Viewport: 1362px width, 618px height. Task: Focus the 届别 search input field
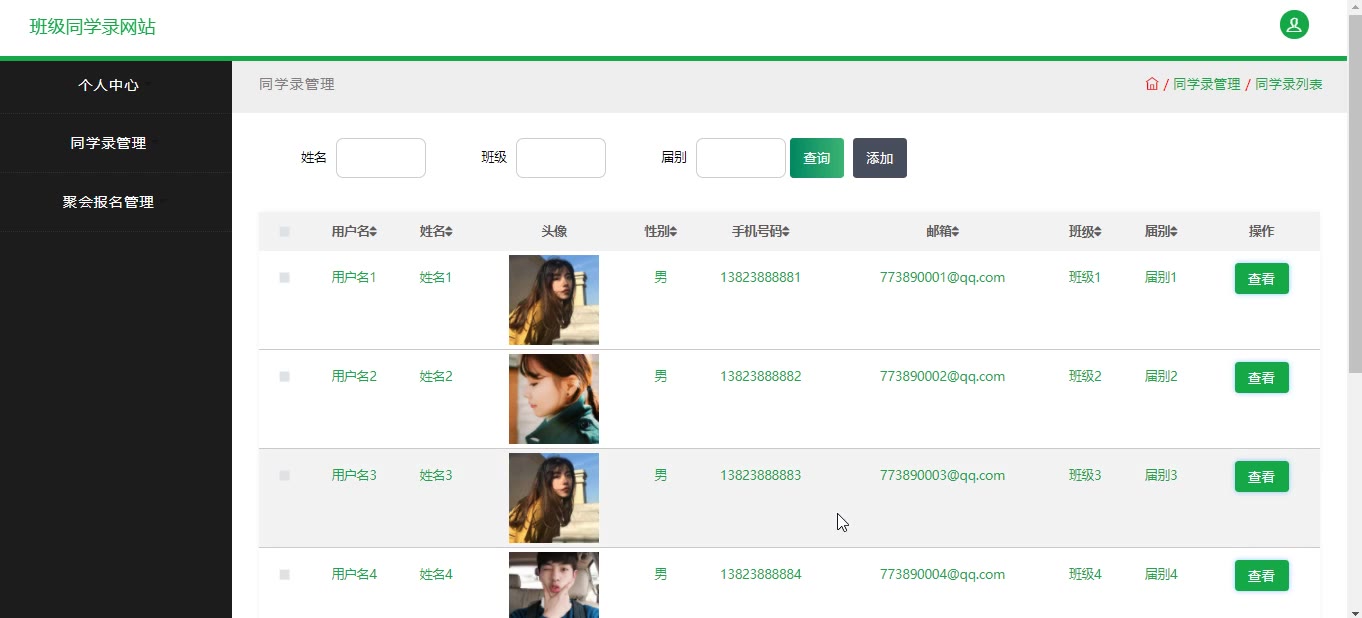pyautogui.click(x=741, y=158)
